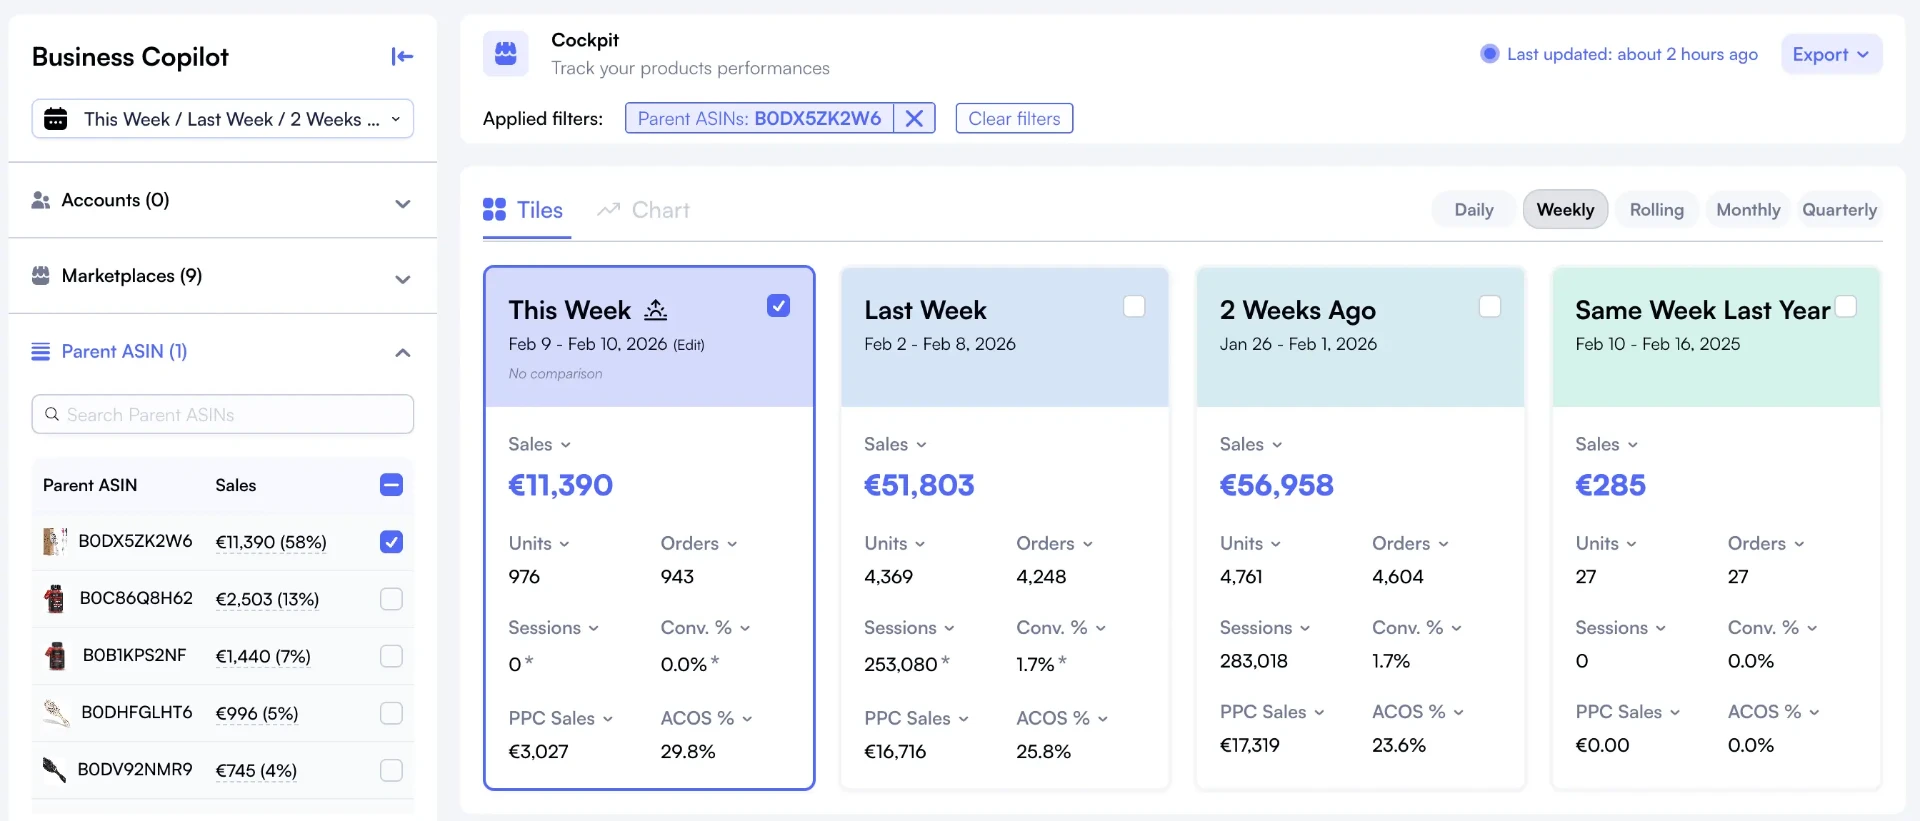Viewport: 1920px width, 821px height.
Task: Click the Clear filters button
Action: pyautogui.click(x=1014, y=118)
